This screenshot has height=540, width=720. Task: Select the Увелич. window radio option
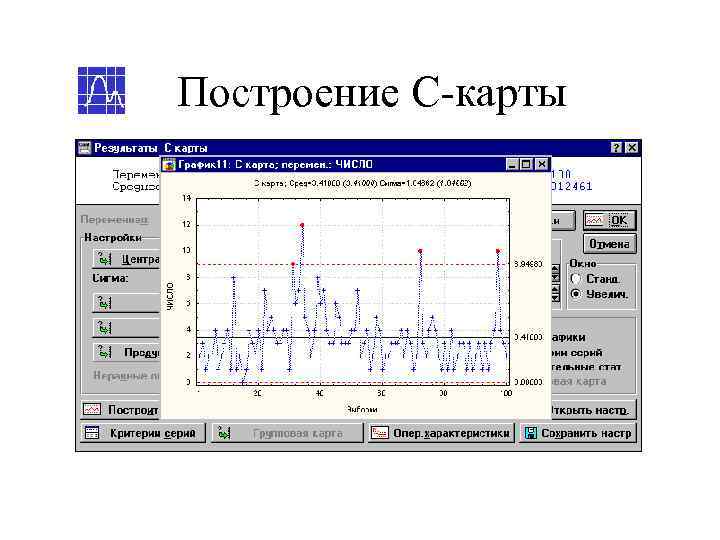tap(599, 294)
